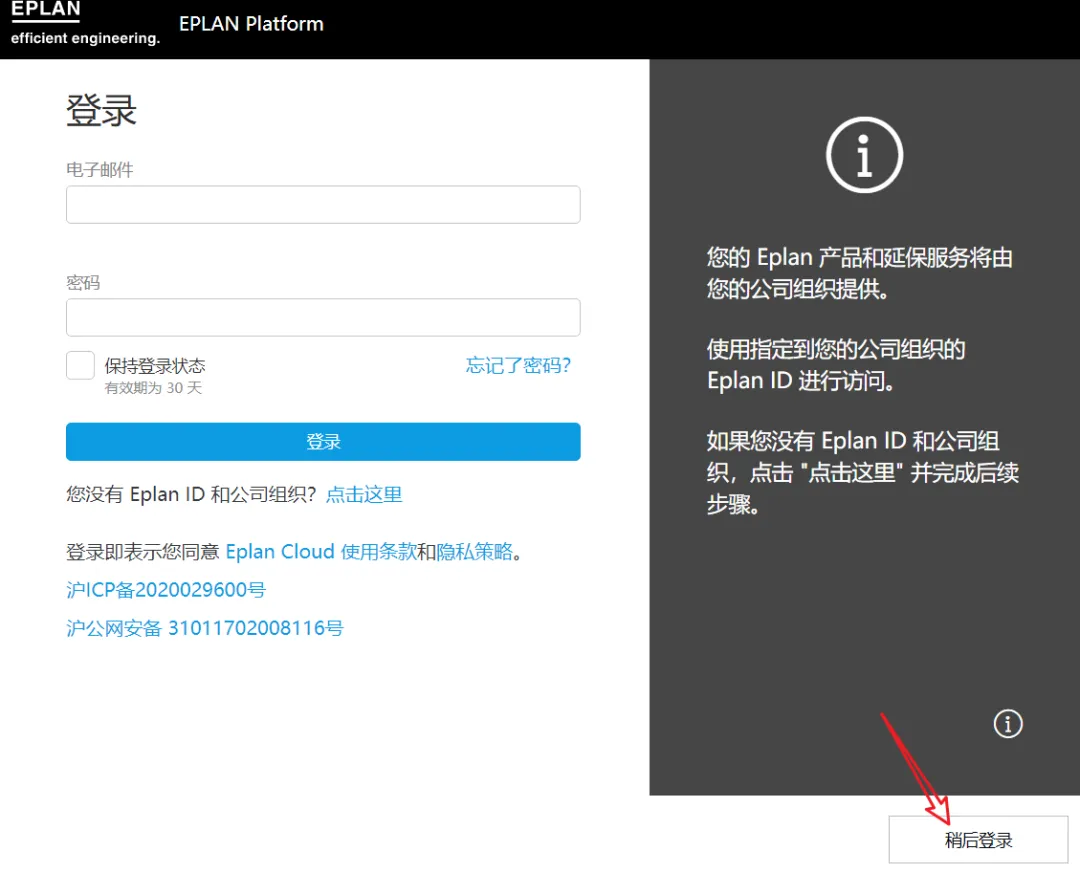The height and width of the screenshot is (873, 1080).
Task: Open the 隐私策略 link
Action: pyautogui.click(x=475, y=552)
